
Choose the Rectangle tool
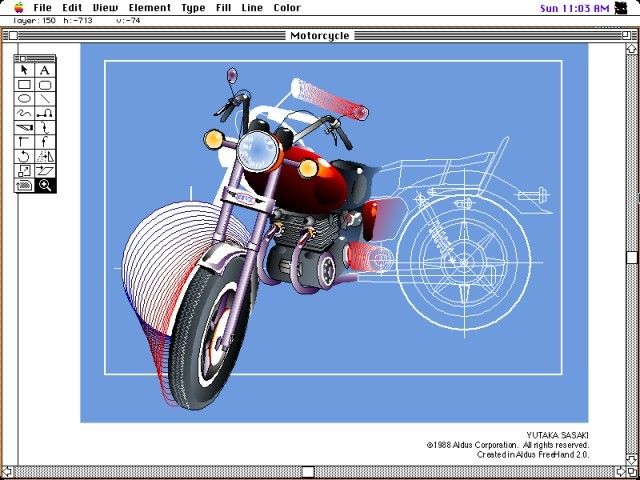[x=25, y=85]
